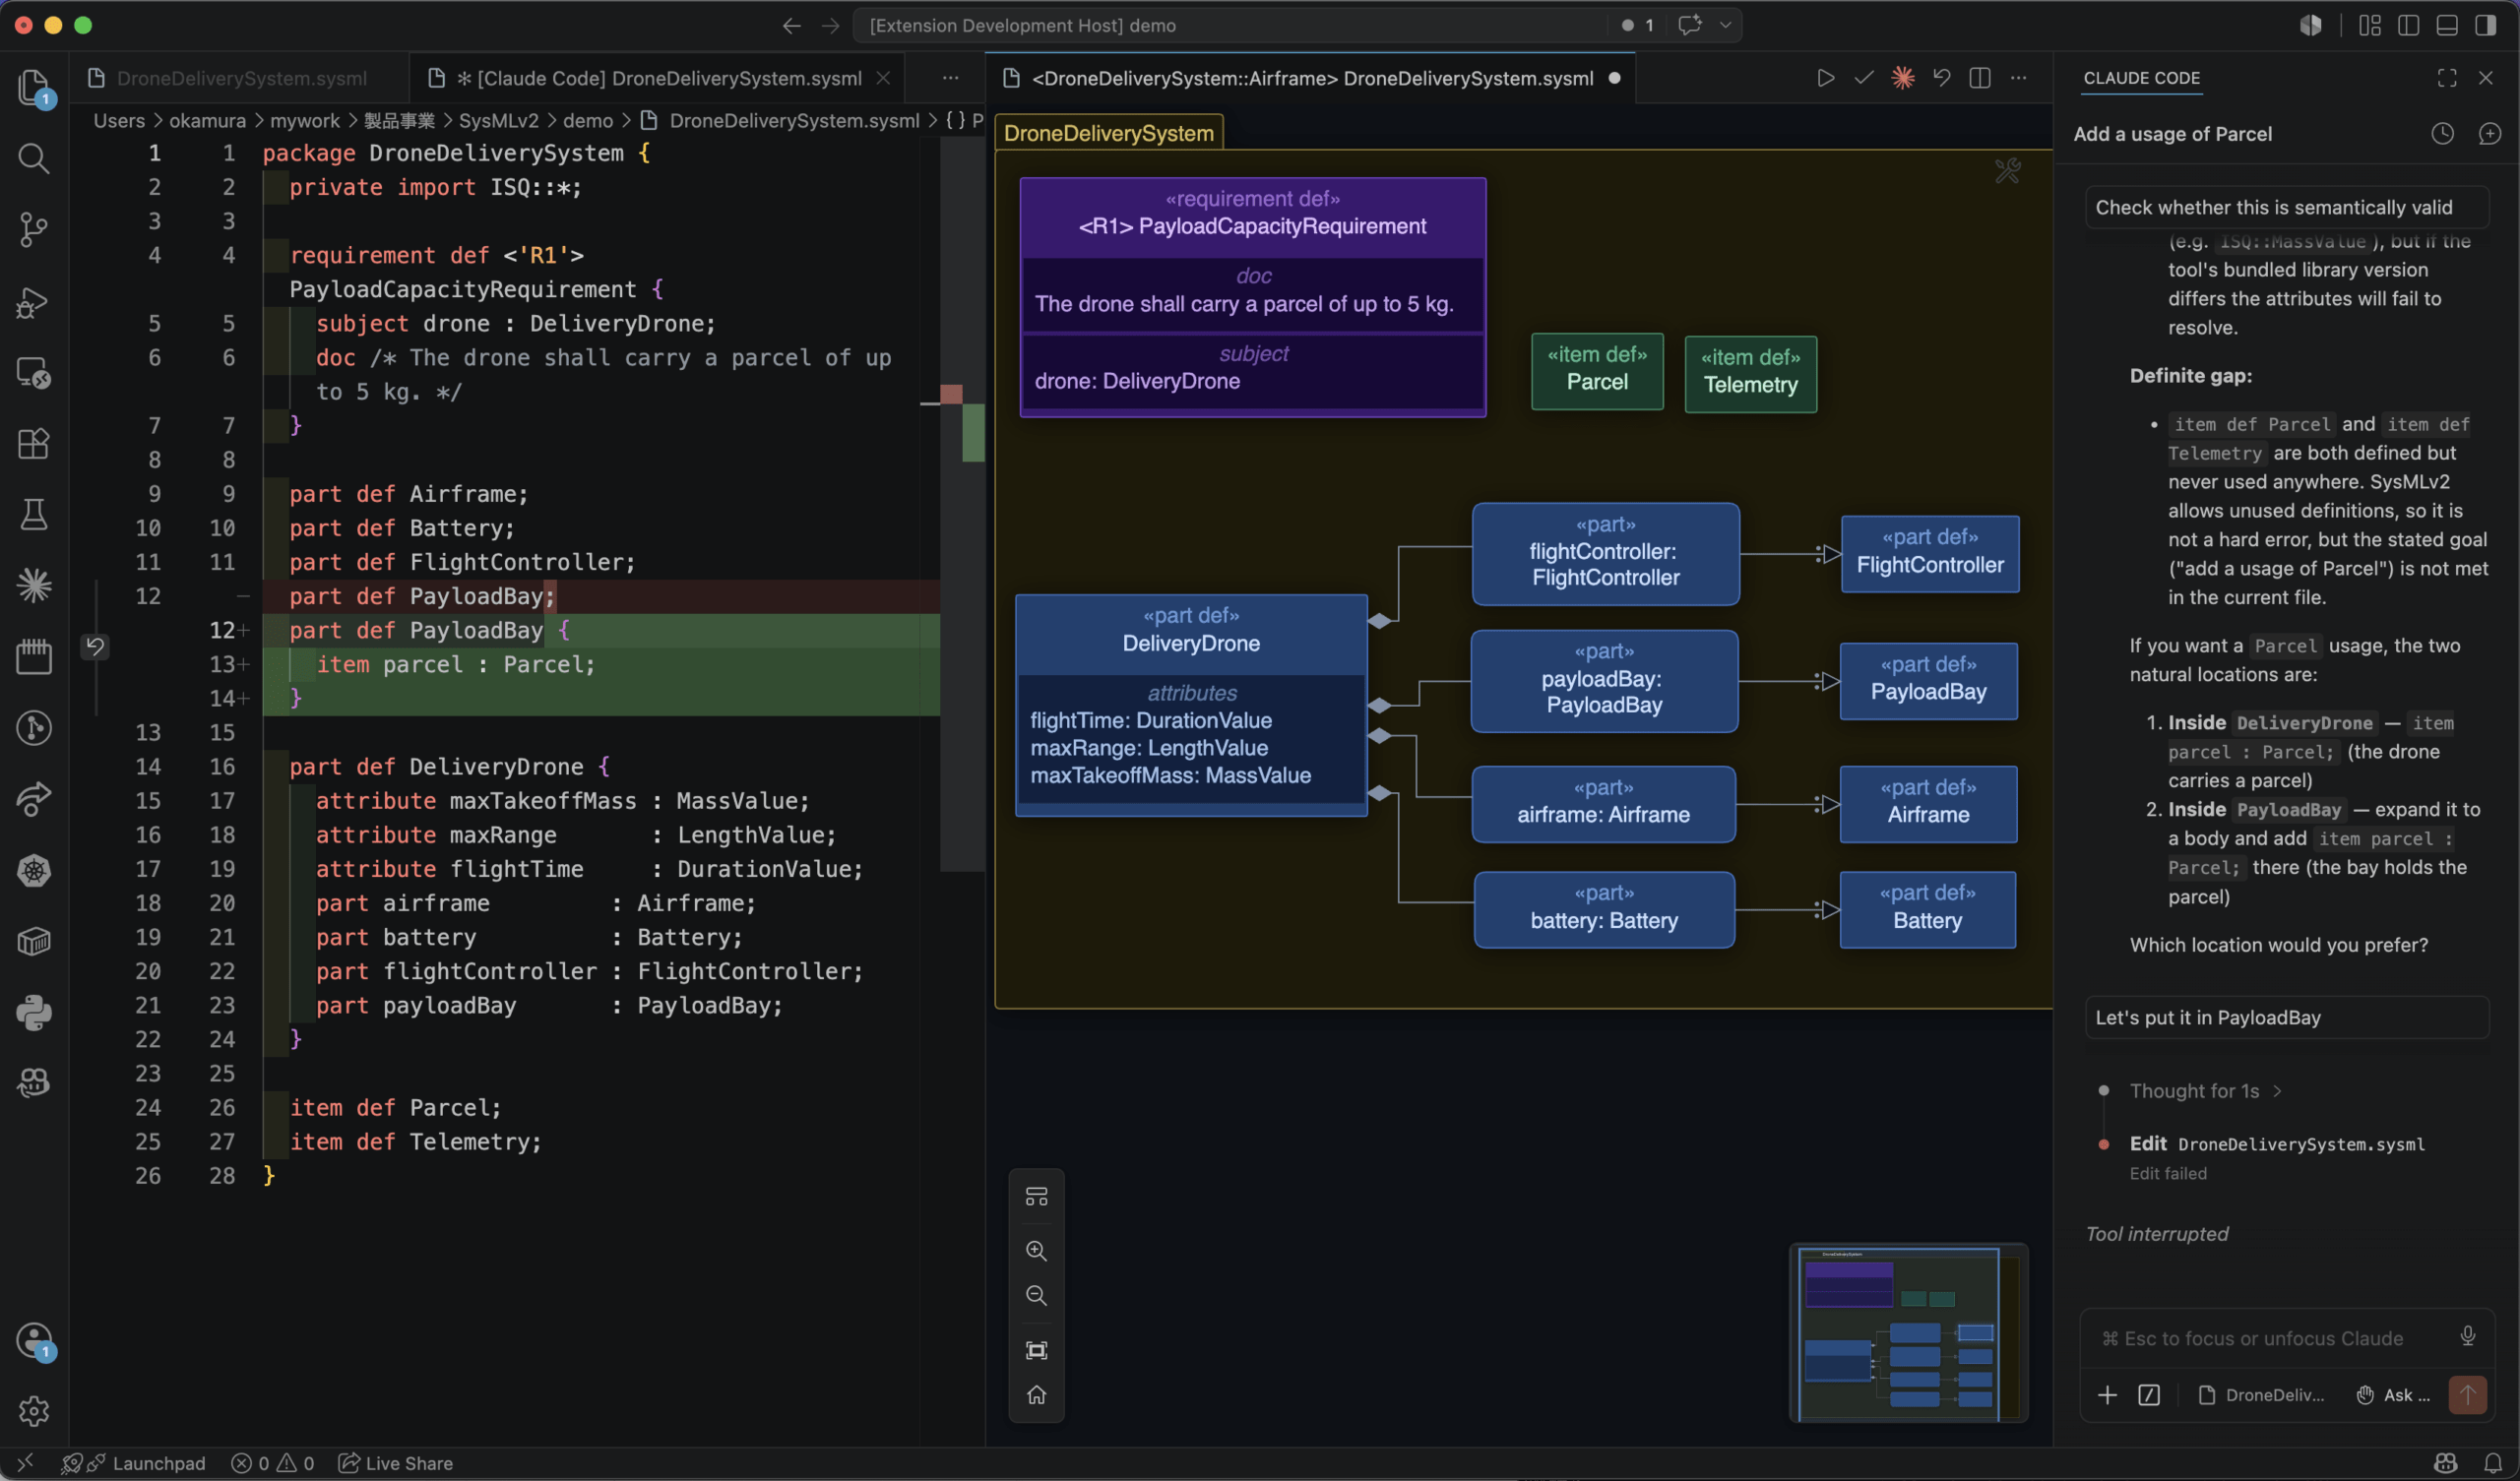Maximize the Claude Code panel
The image size is (2520, 1481).
point(2446,78)
